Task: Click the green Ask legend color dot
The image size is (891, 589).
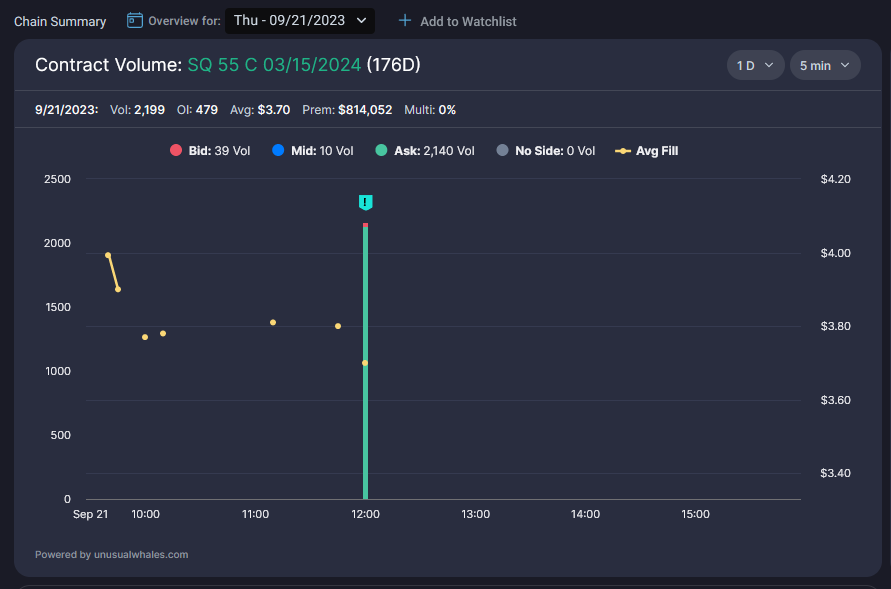Action: (x=381, y=150)
